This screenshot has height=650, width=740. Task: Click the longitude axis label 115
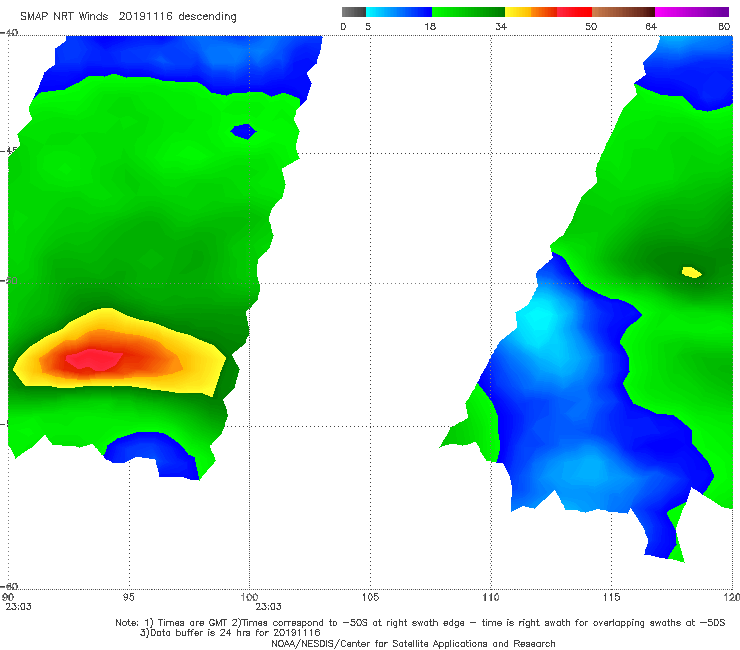tap(612, 597)
